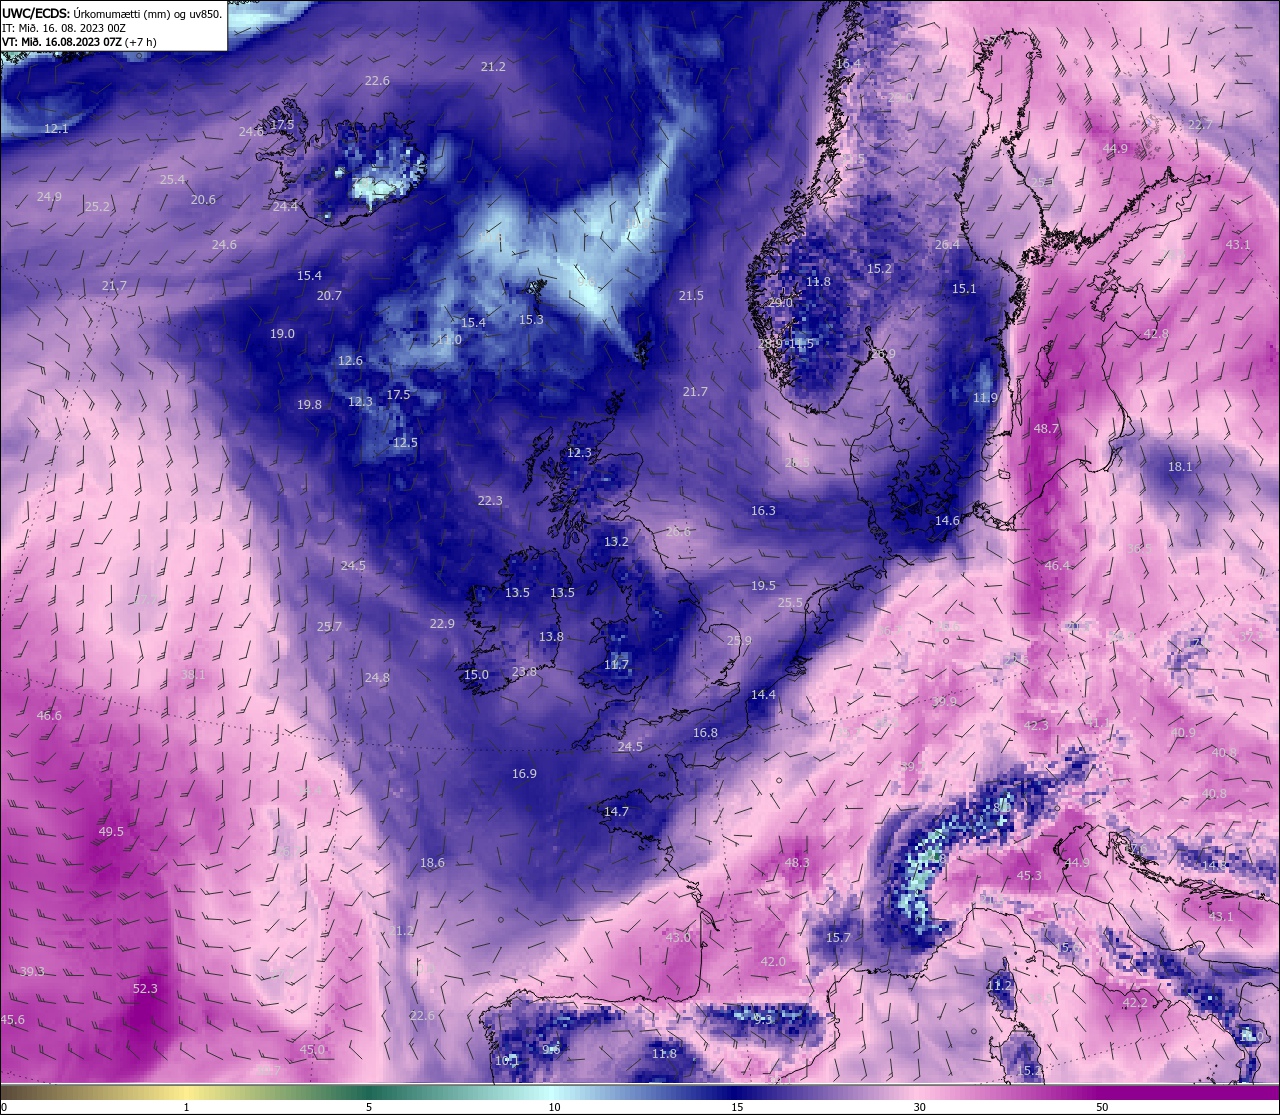Click the color scale label 30
The height and width of the screenshot is (1115, 1280).
(x=919, y=1107)
